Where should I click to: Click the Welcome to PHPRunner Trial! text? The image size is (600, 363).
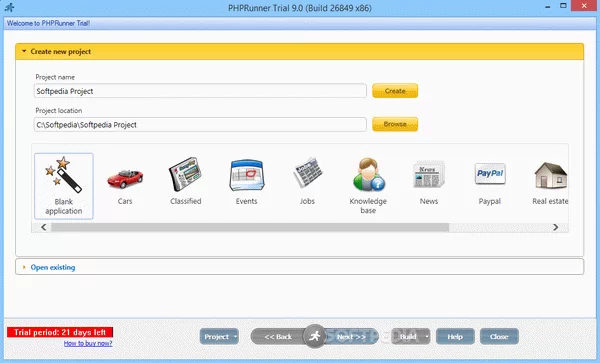coord(48,23)
